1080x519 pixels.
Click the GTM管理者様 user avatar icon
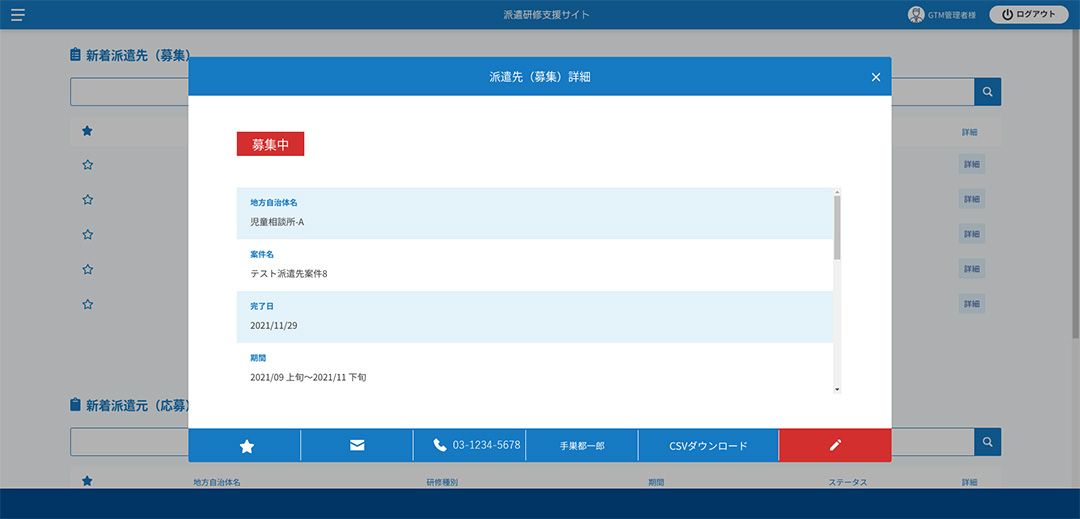916,15
